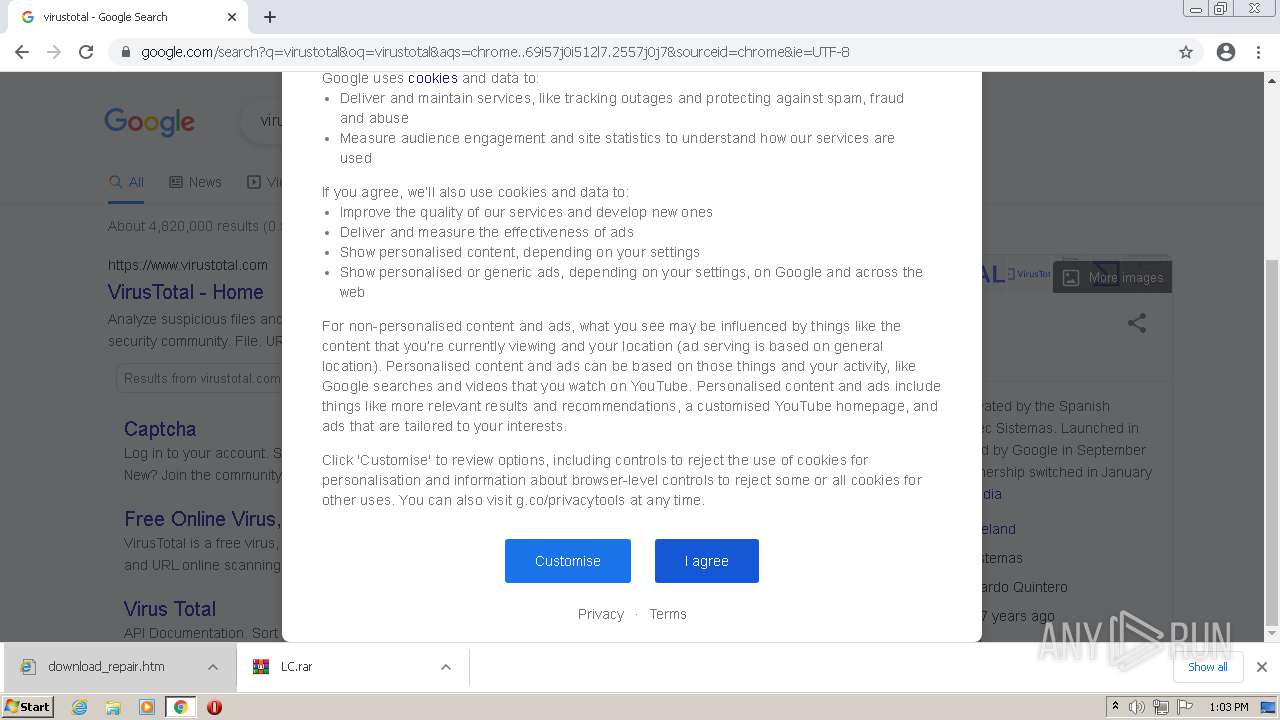Open the Chrome profile account icon
The height and width of the screenshot is (720, 1280).
(1226, 52)
